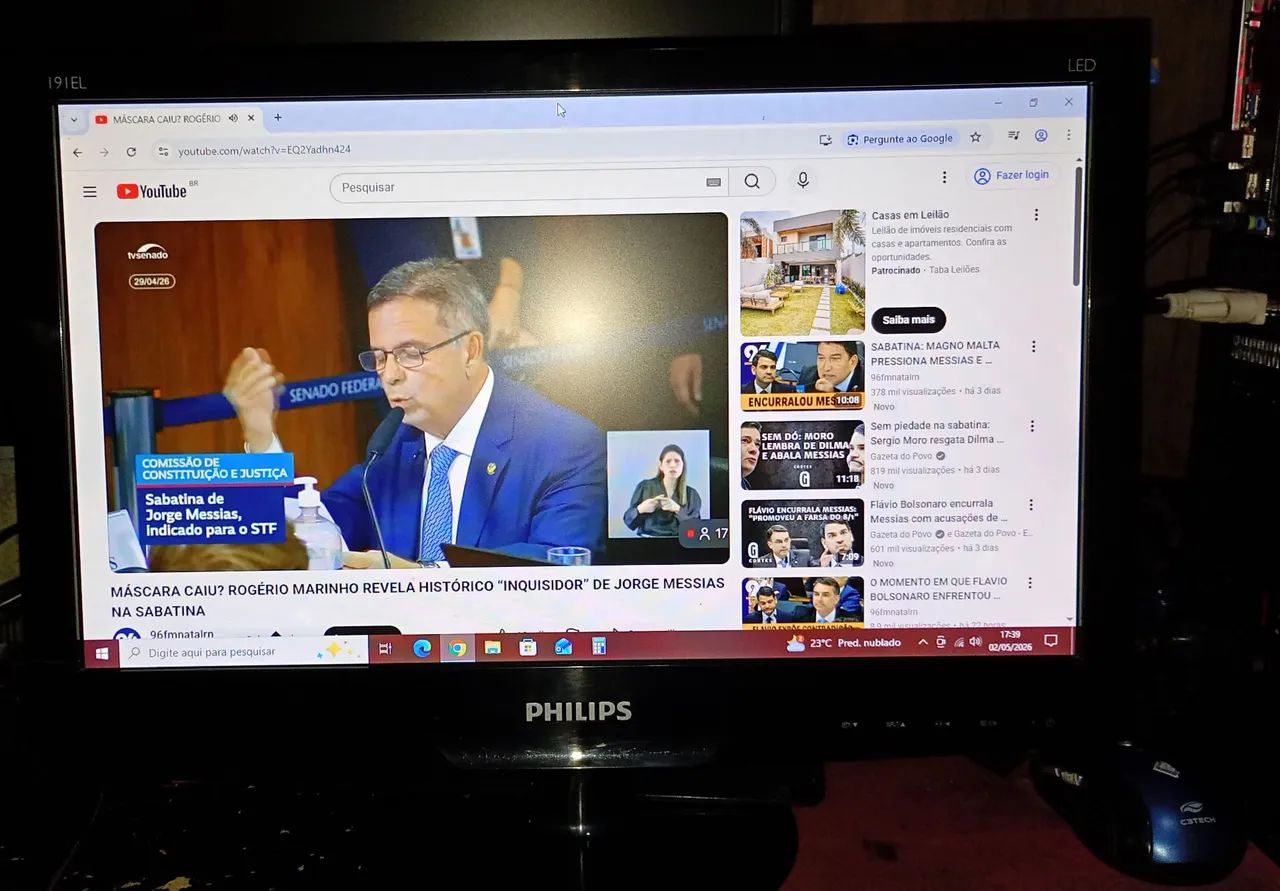Reload the YouTube page
Viewport: 1280px width, 891px height.
(x=131, y=152)
